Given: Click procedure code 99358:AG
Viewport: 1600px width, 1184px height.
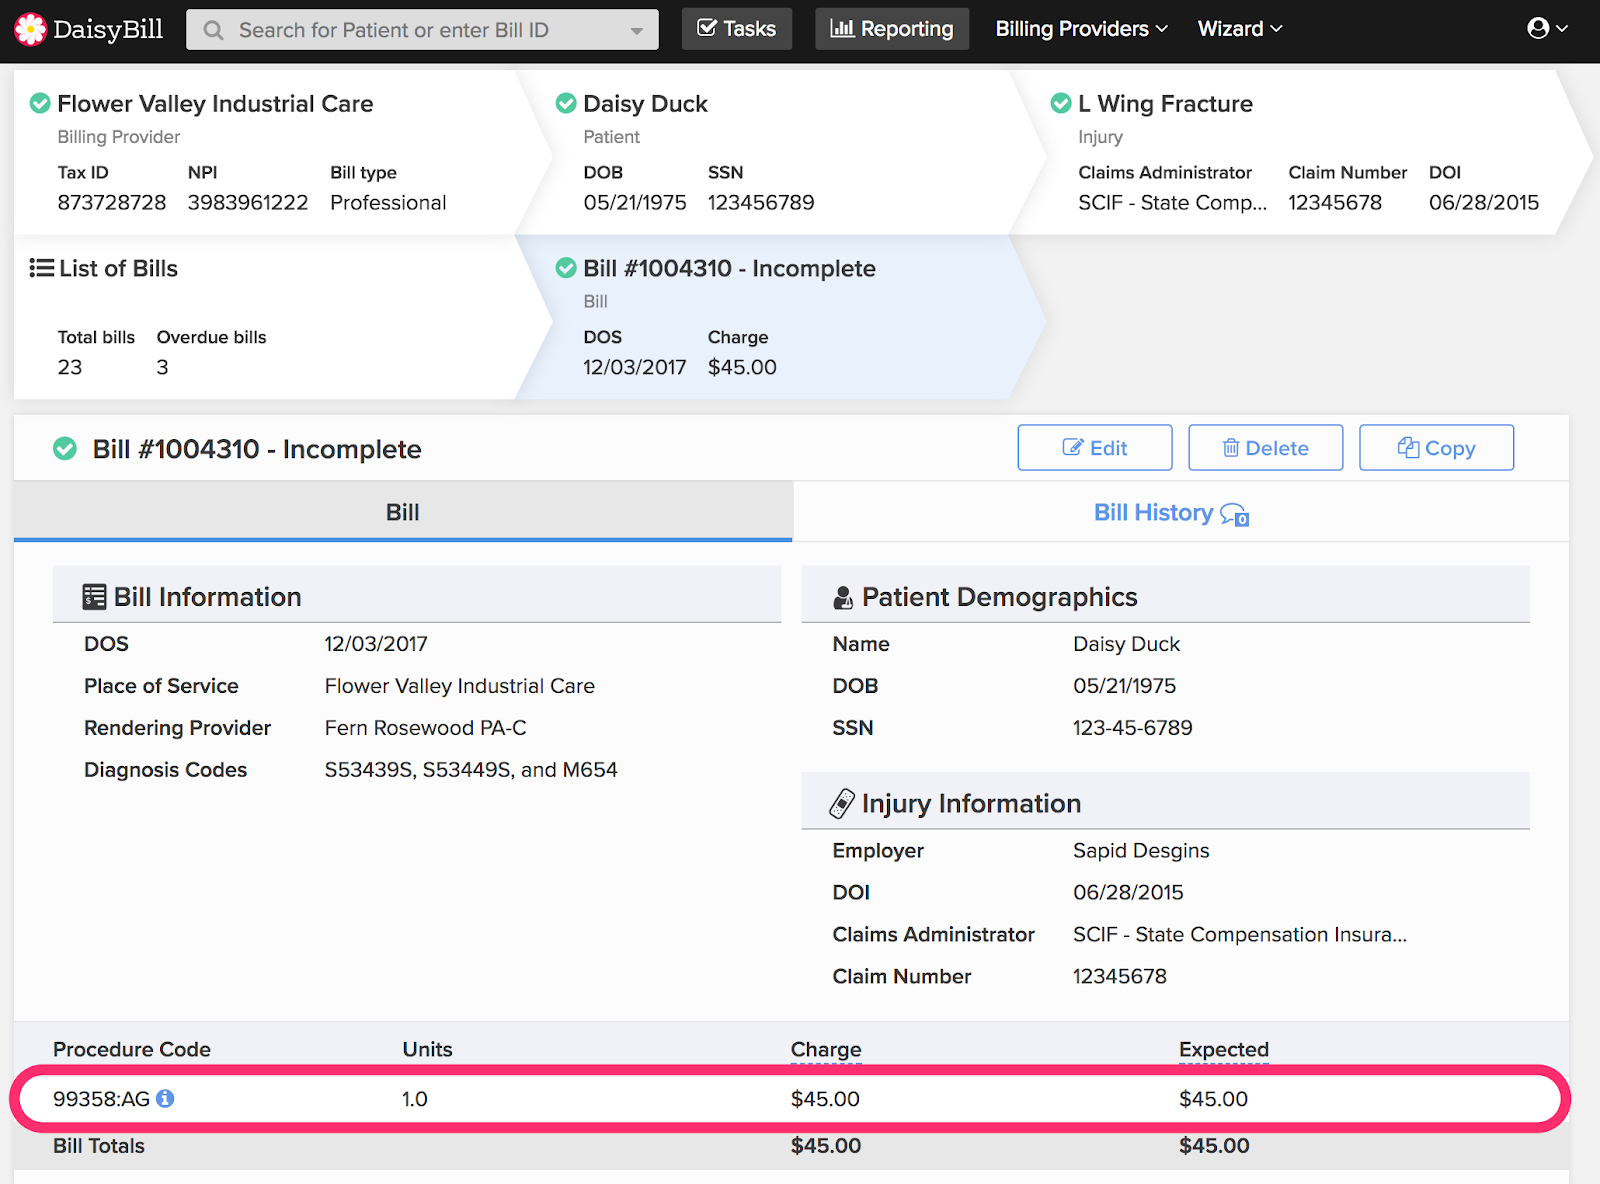Looking at the screenshot, I should tap(101, 1099).
